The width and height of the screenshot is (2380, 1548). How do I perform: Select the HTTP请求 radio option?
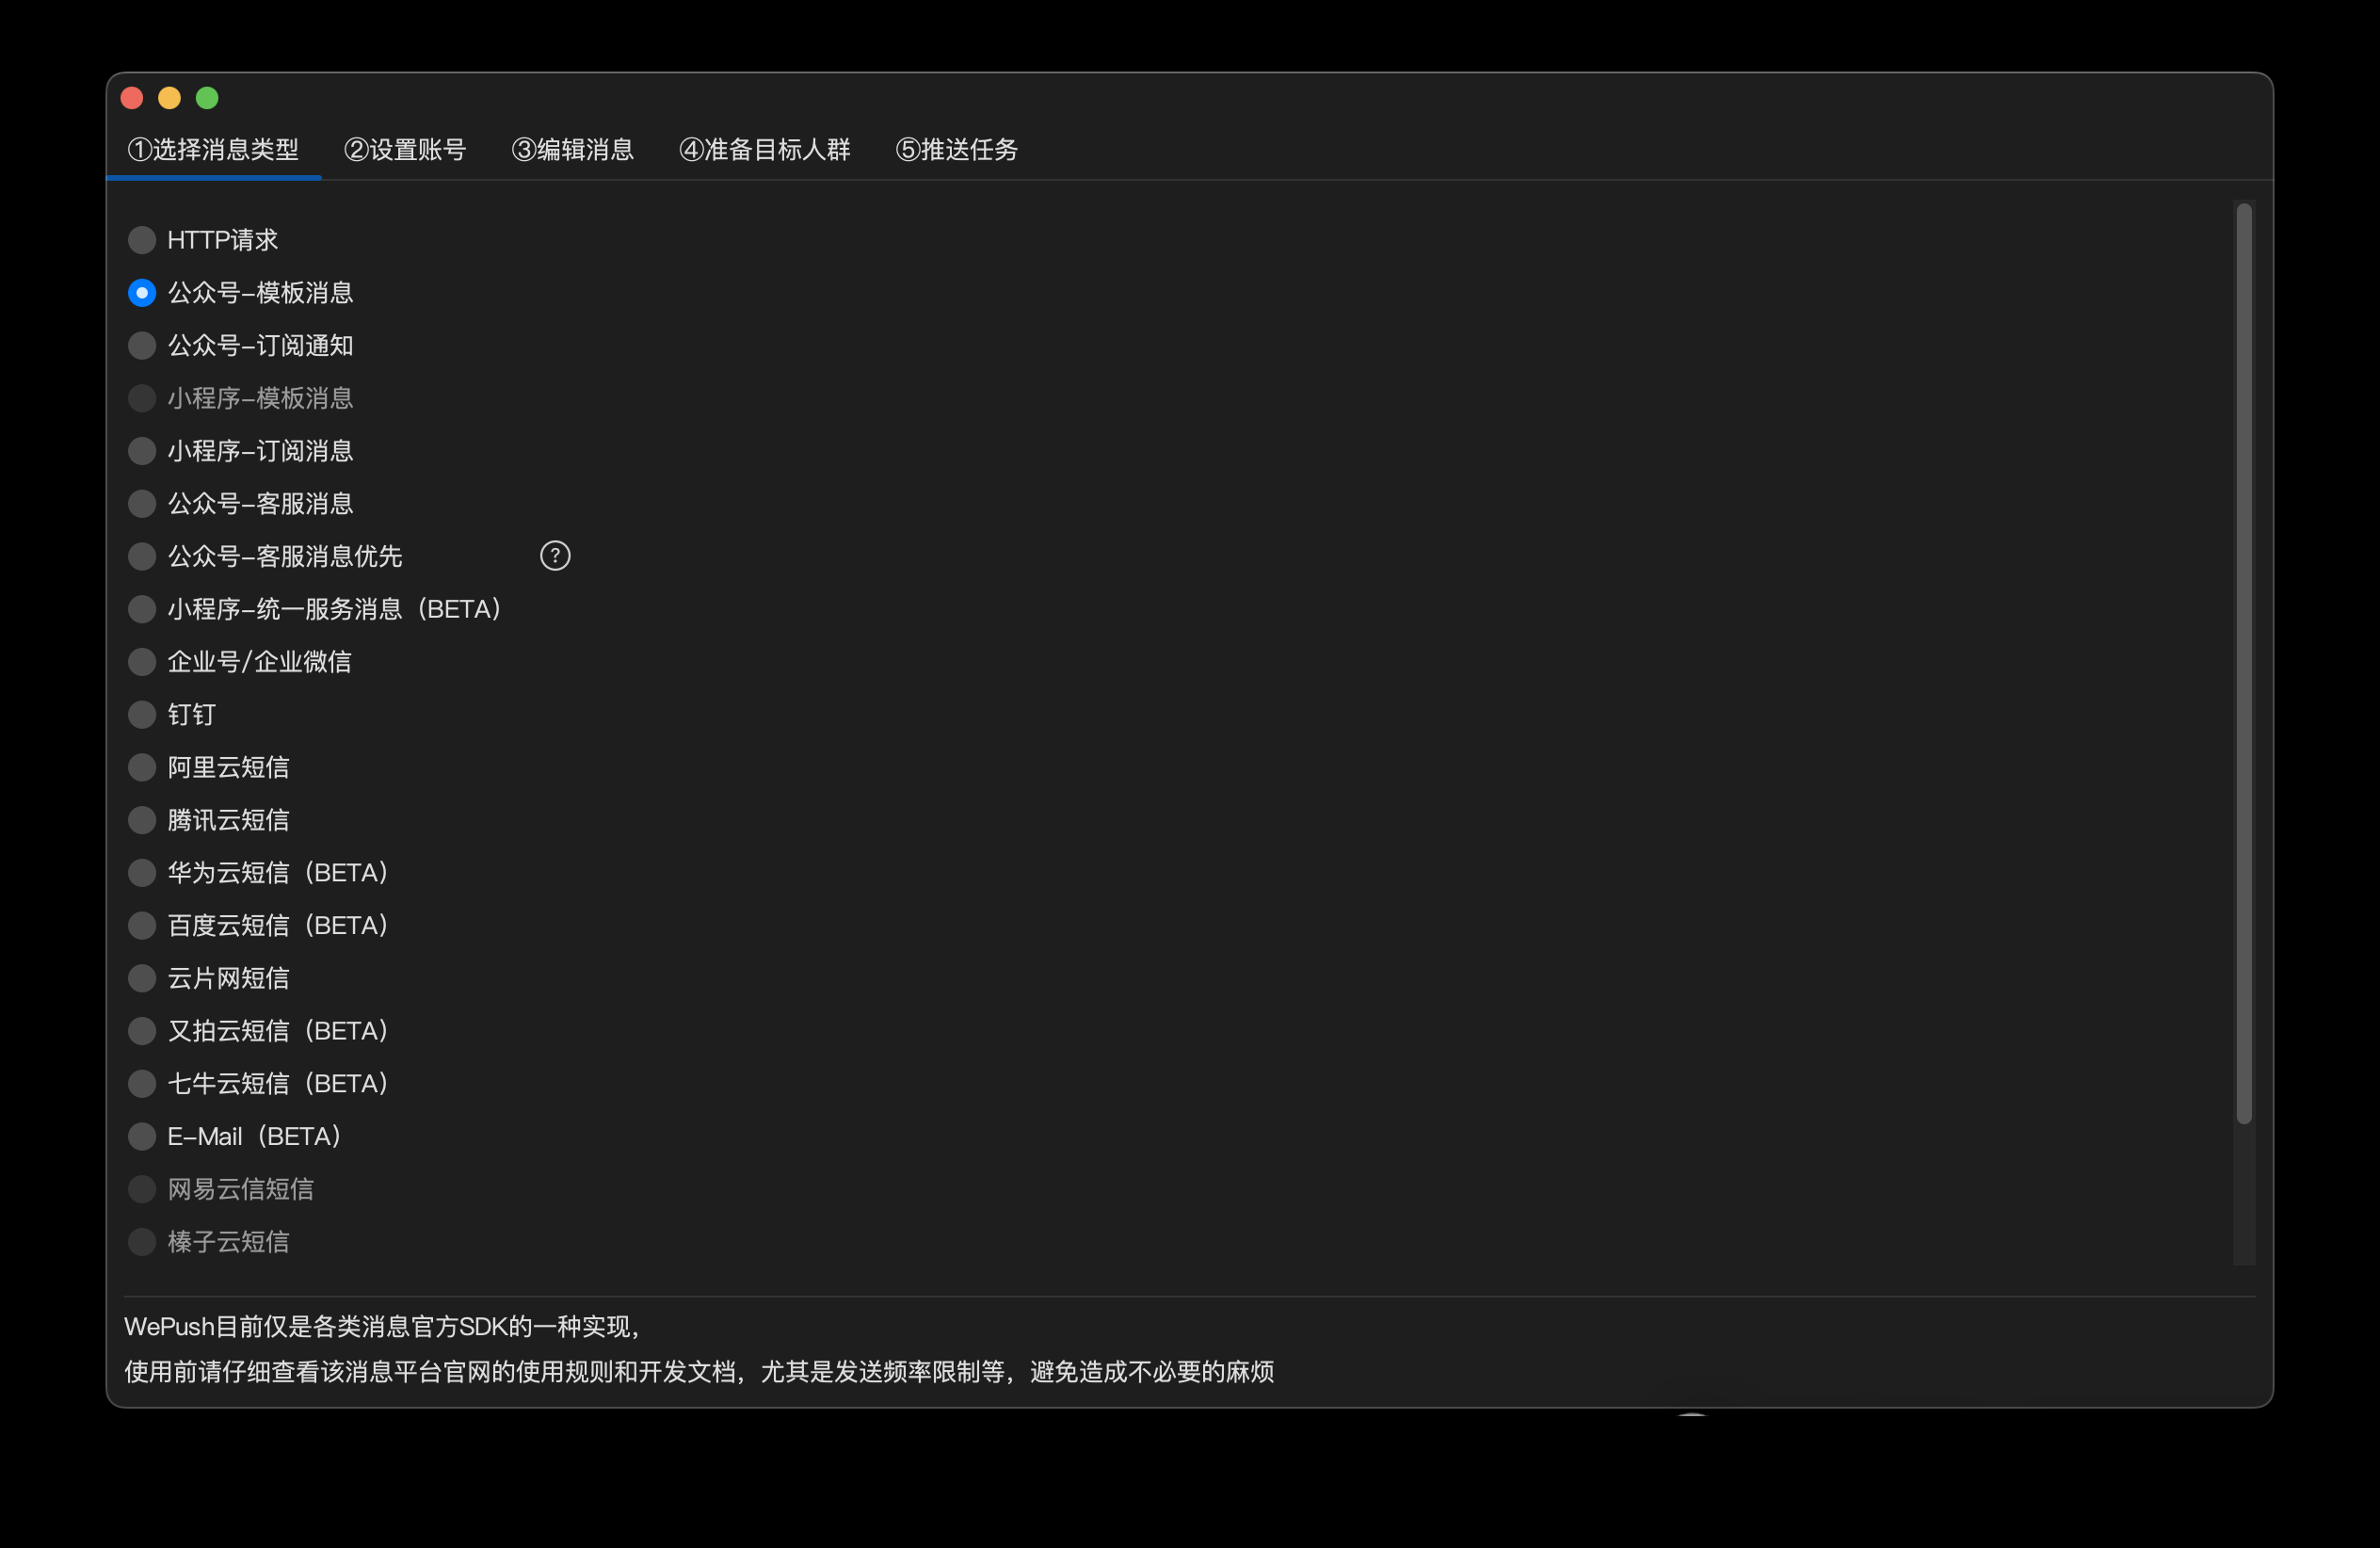pyautogui.click(x=142, y=240)
